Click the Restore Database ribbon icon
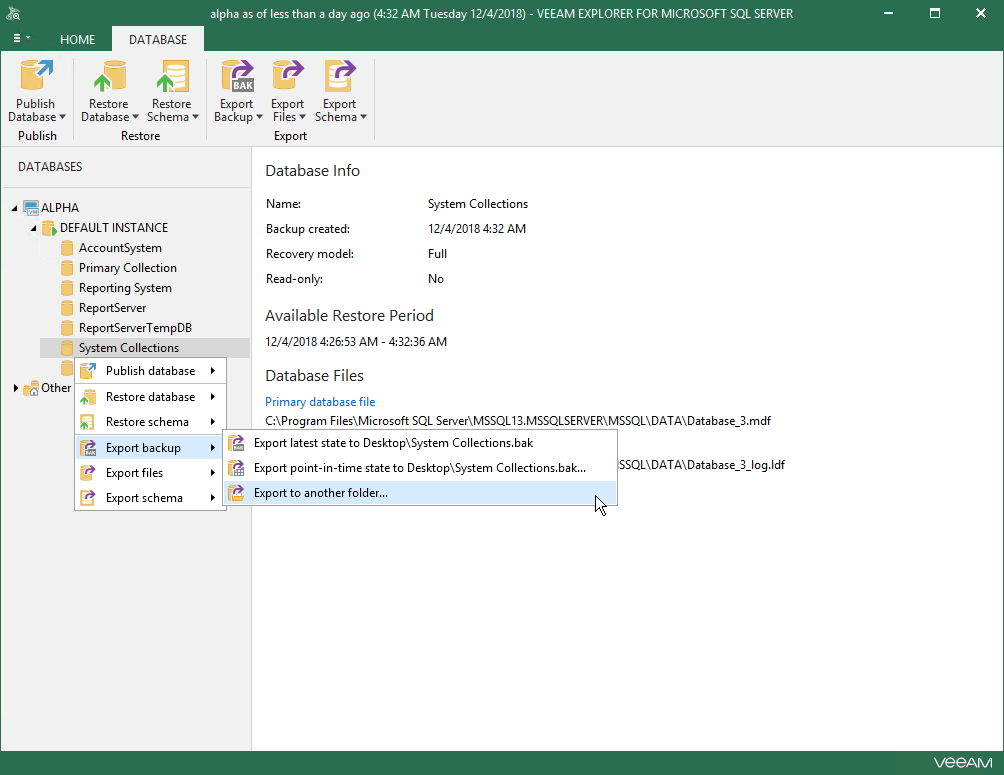 tap(109, 76)
